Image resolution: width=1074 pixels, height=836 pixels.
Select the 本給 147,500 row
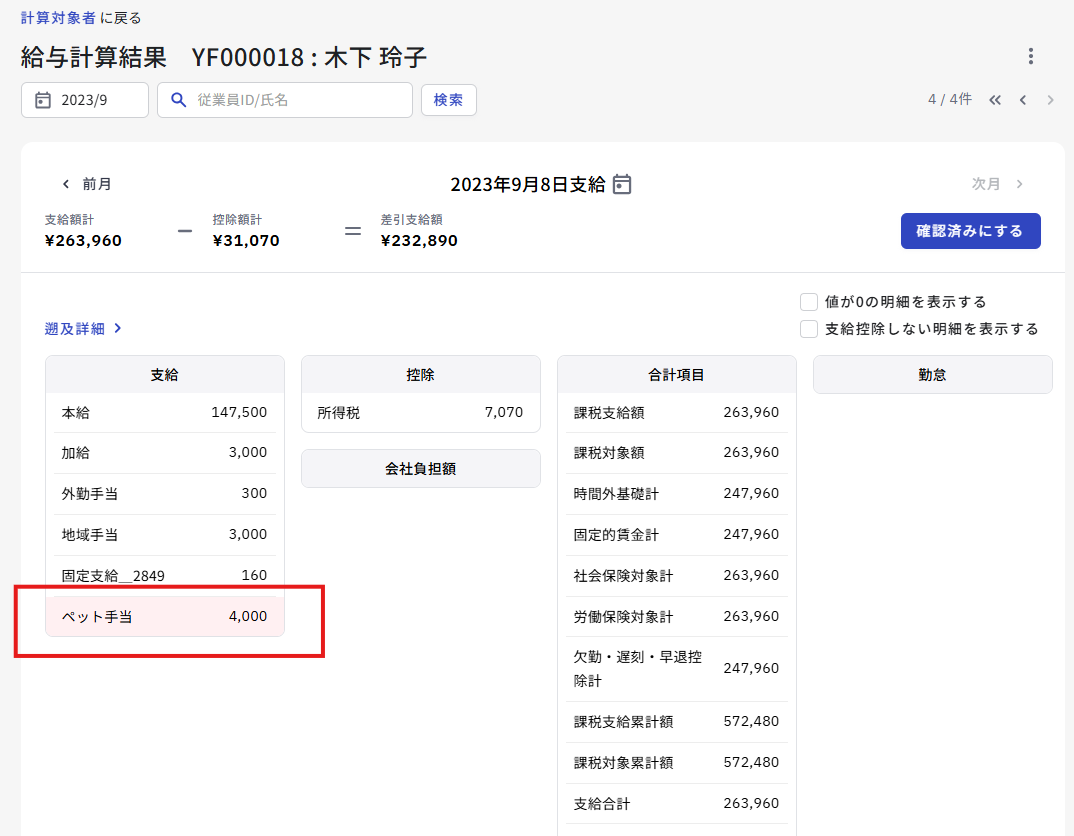click(x=164, y=412)
